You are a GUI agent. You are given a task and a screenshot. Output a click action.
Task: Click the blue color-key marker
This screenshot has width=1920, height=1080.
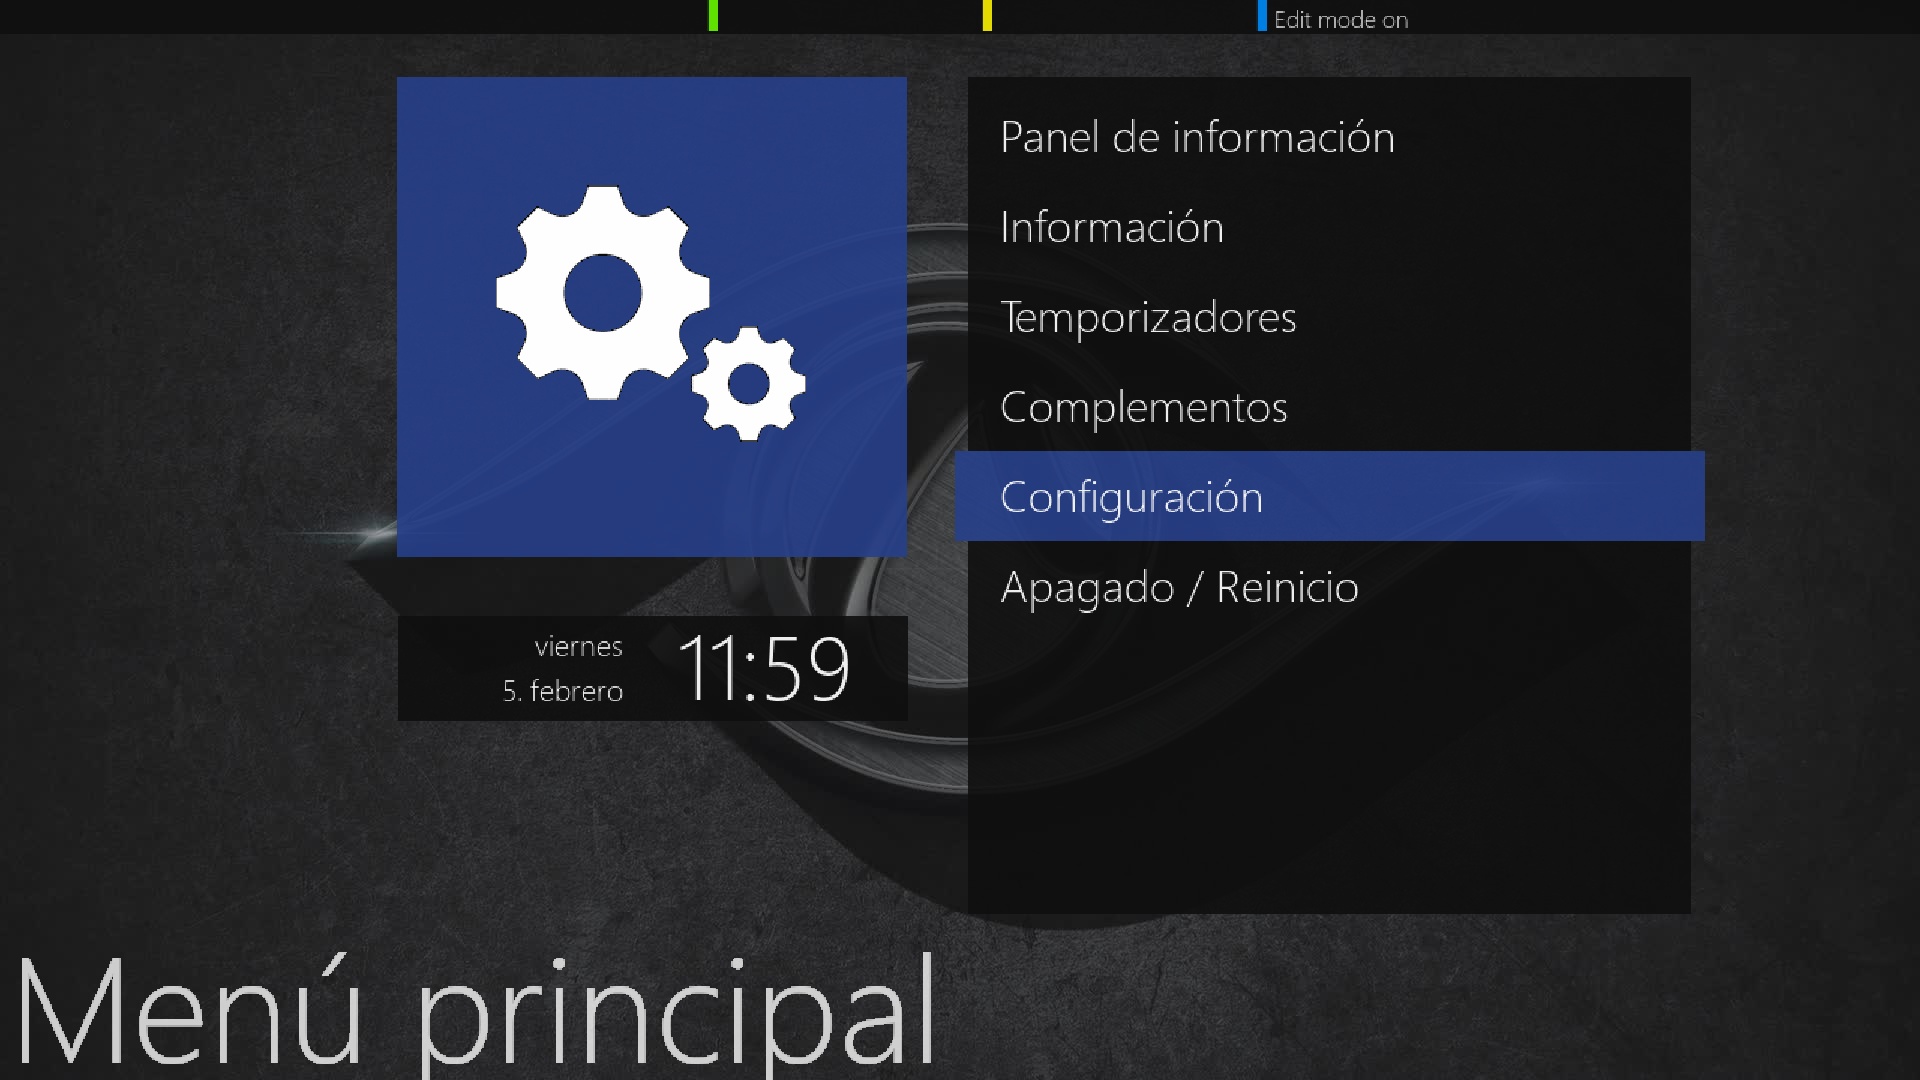1262,15
